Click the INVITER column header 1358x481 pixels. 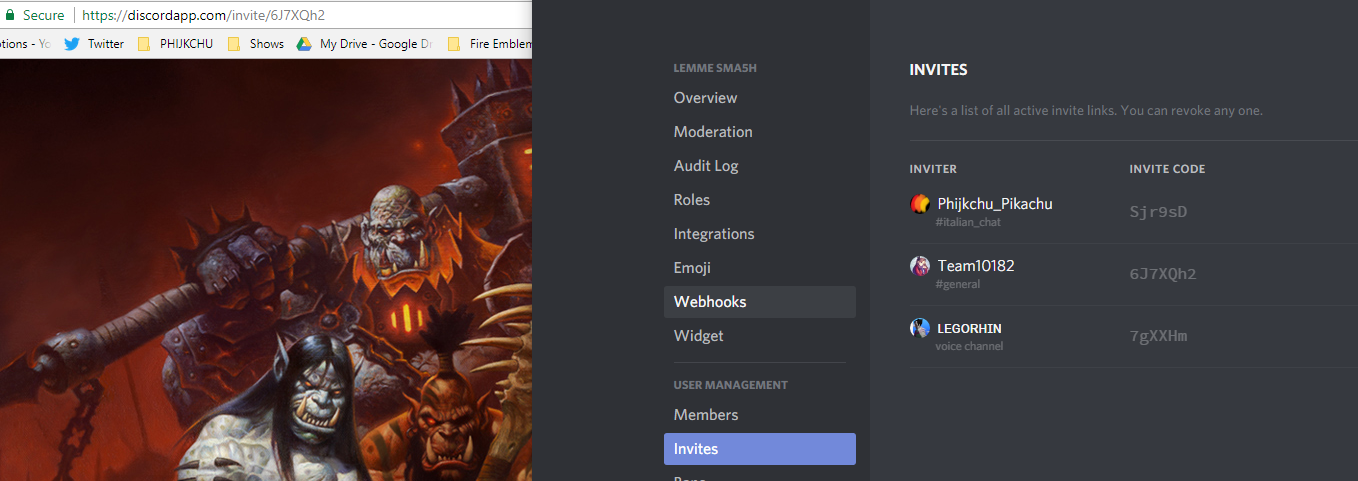point(933,169)
